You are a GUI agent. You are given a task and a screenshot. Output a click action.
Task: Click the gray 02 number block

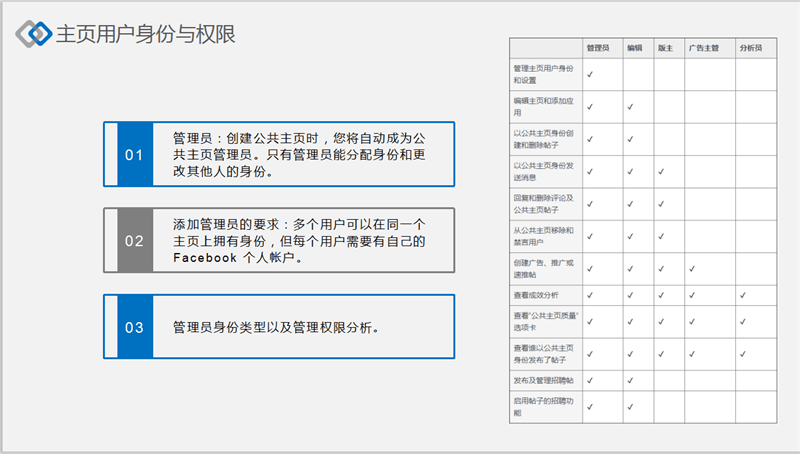click(135, 240)
